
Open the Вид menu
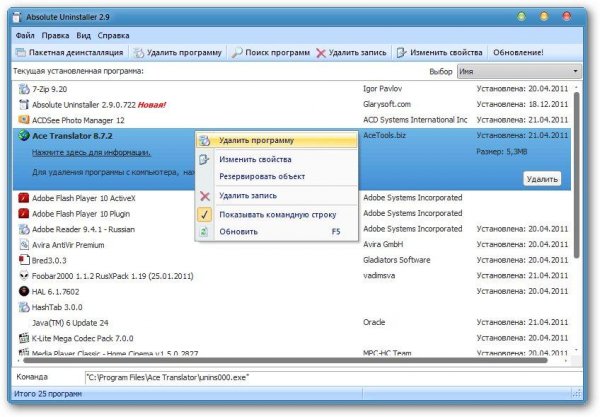[x=83, y=36]
